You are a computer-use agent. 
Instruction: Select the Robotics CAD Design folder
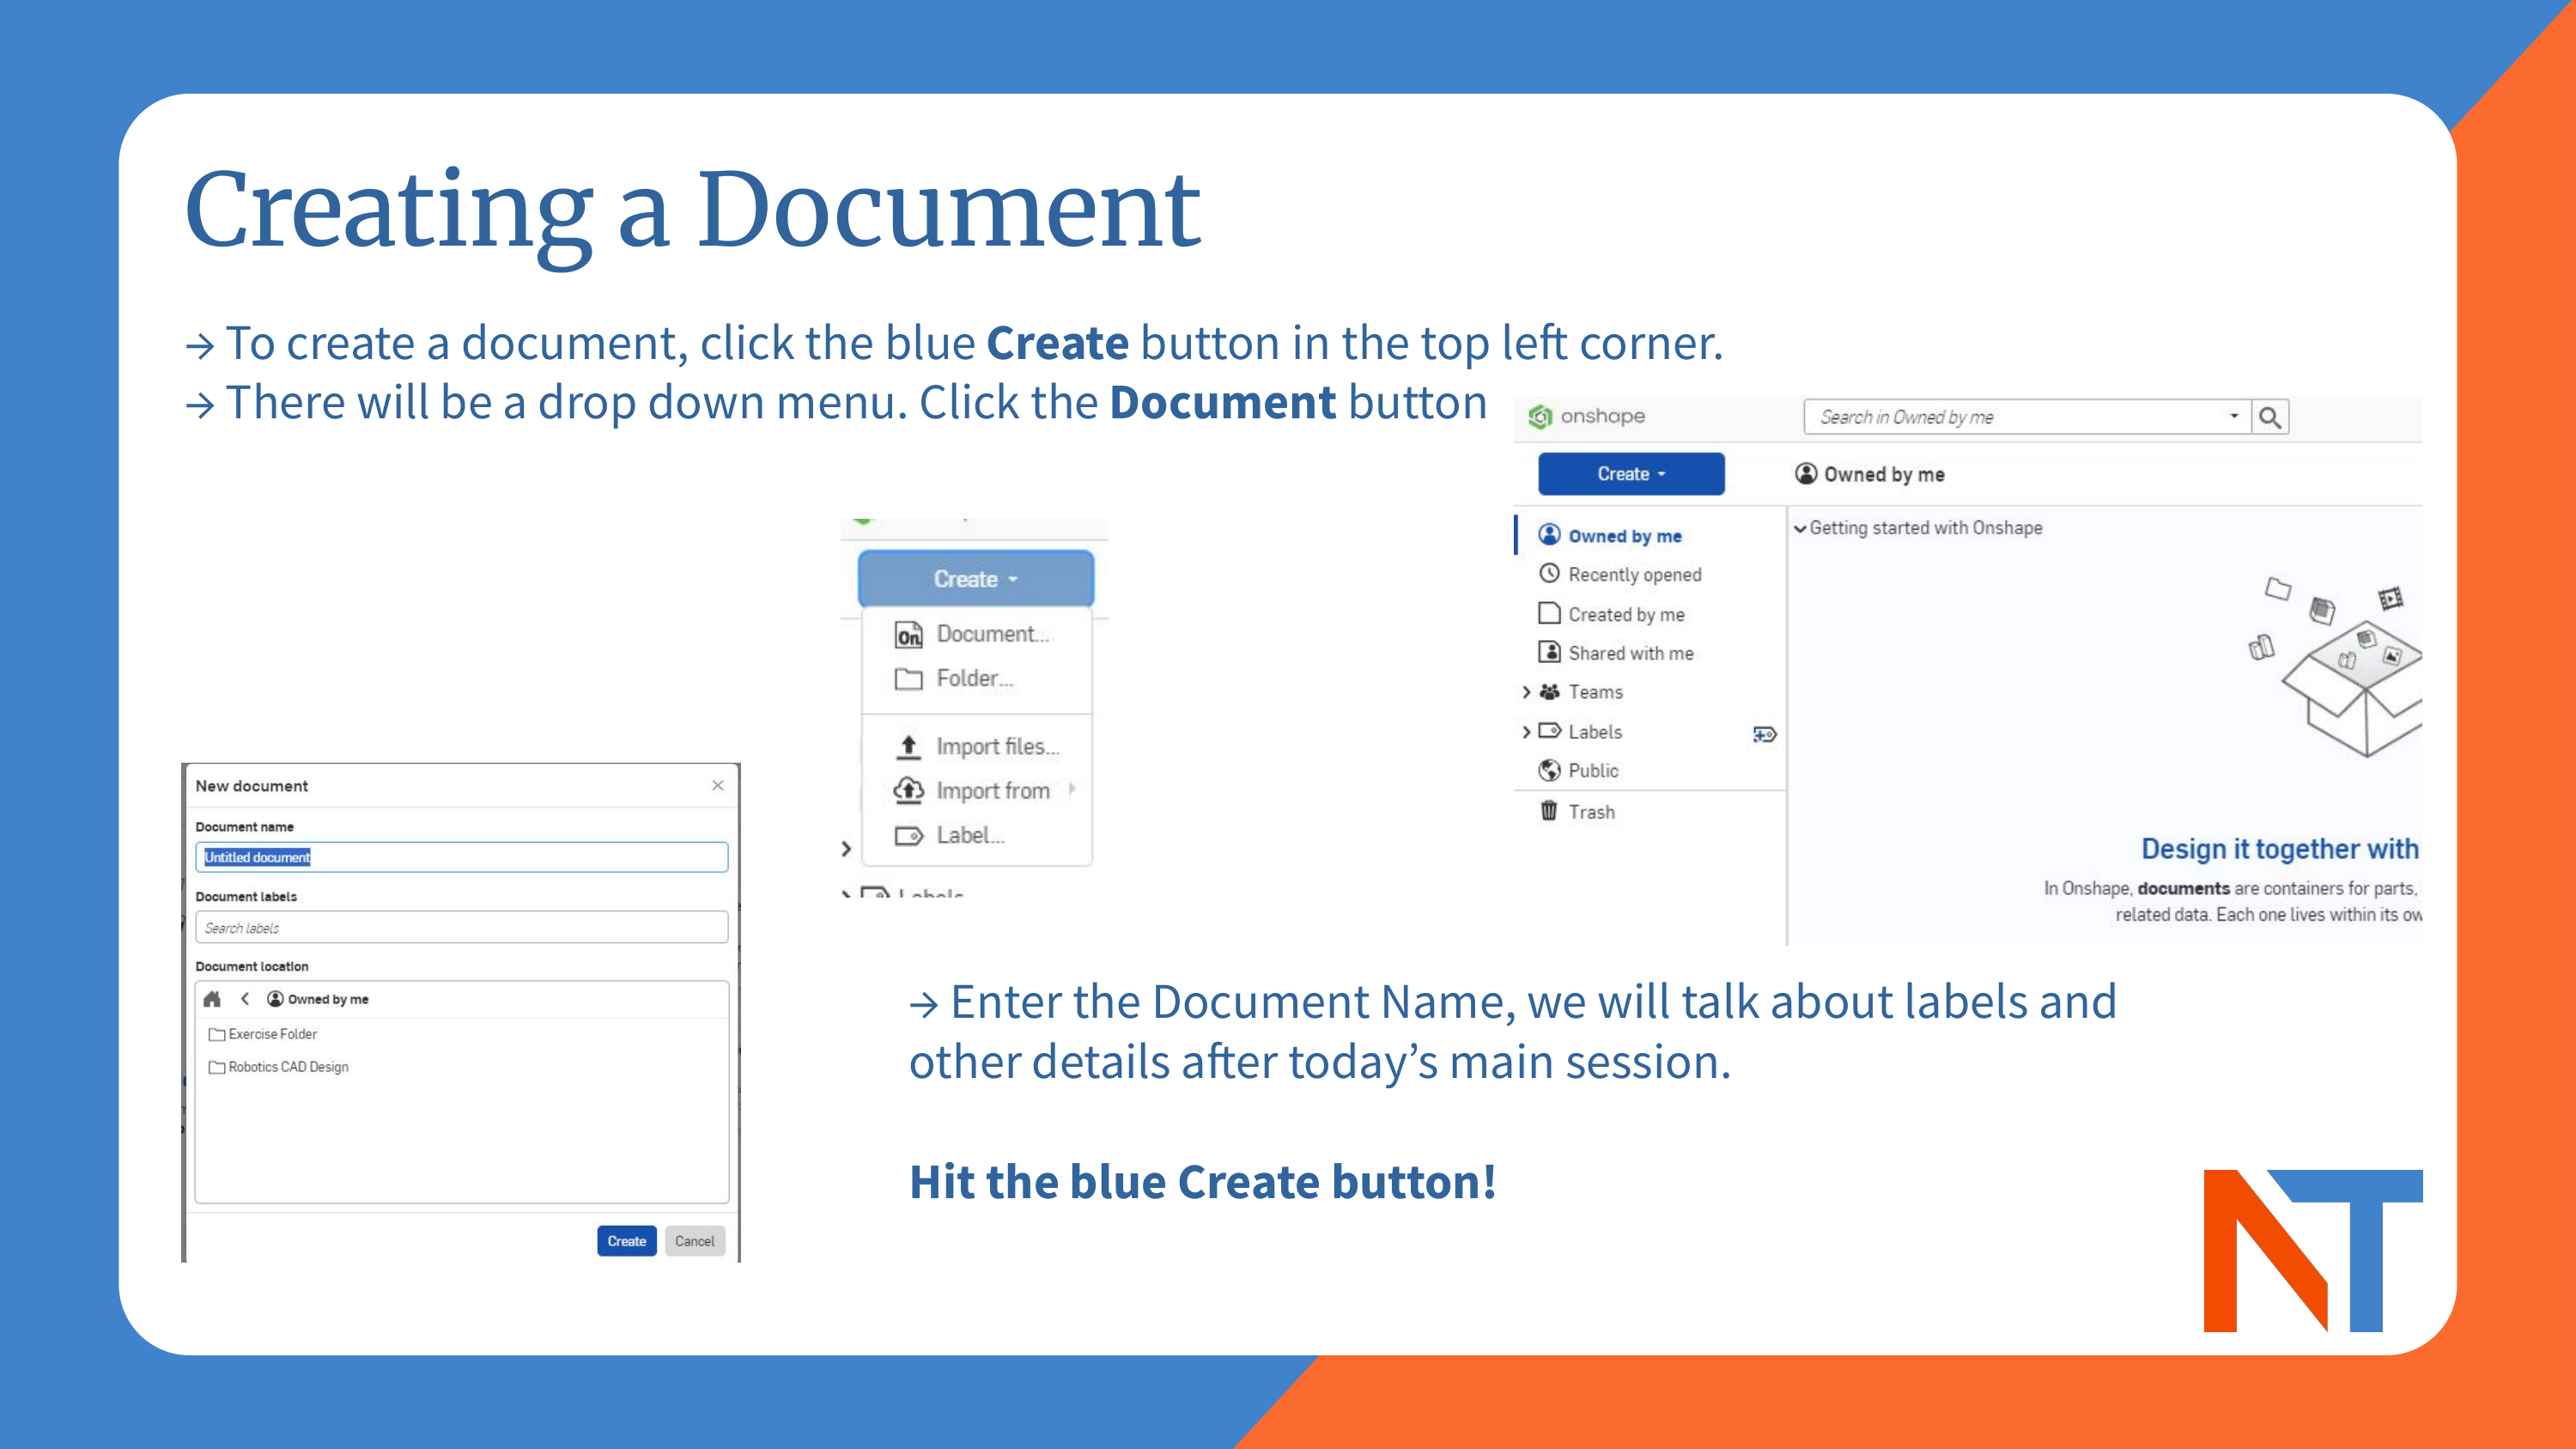(x=287, y=1067)
